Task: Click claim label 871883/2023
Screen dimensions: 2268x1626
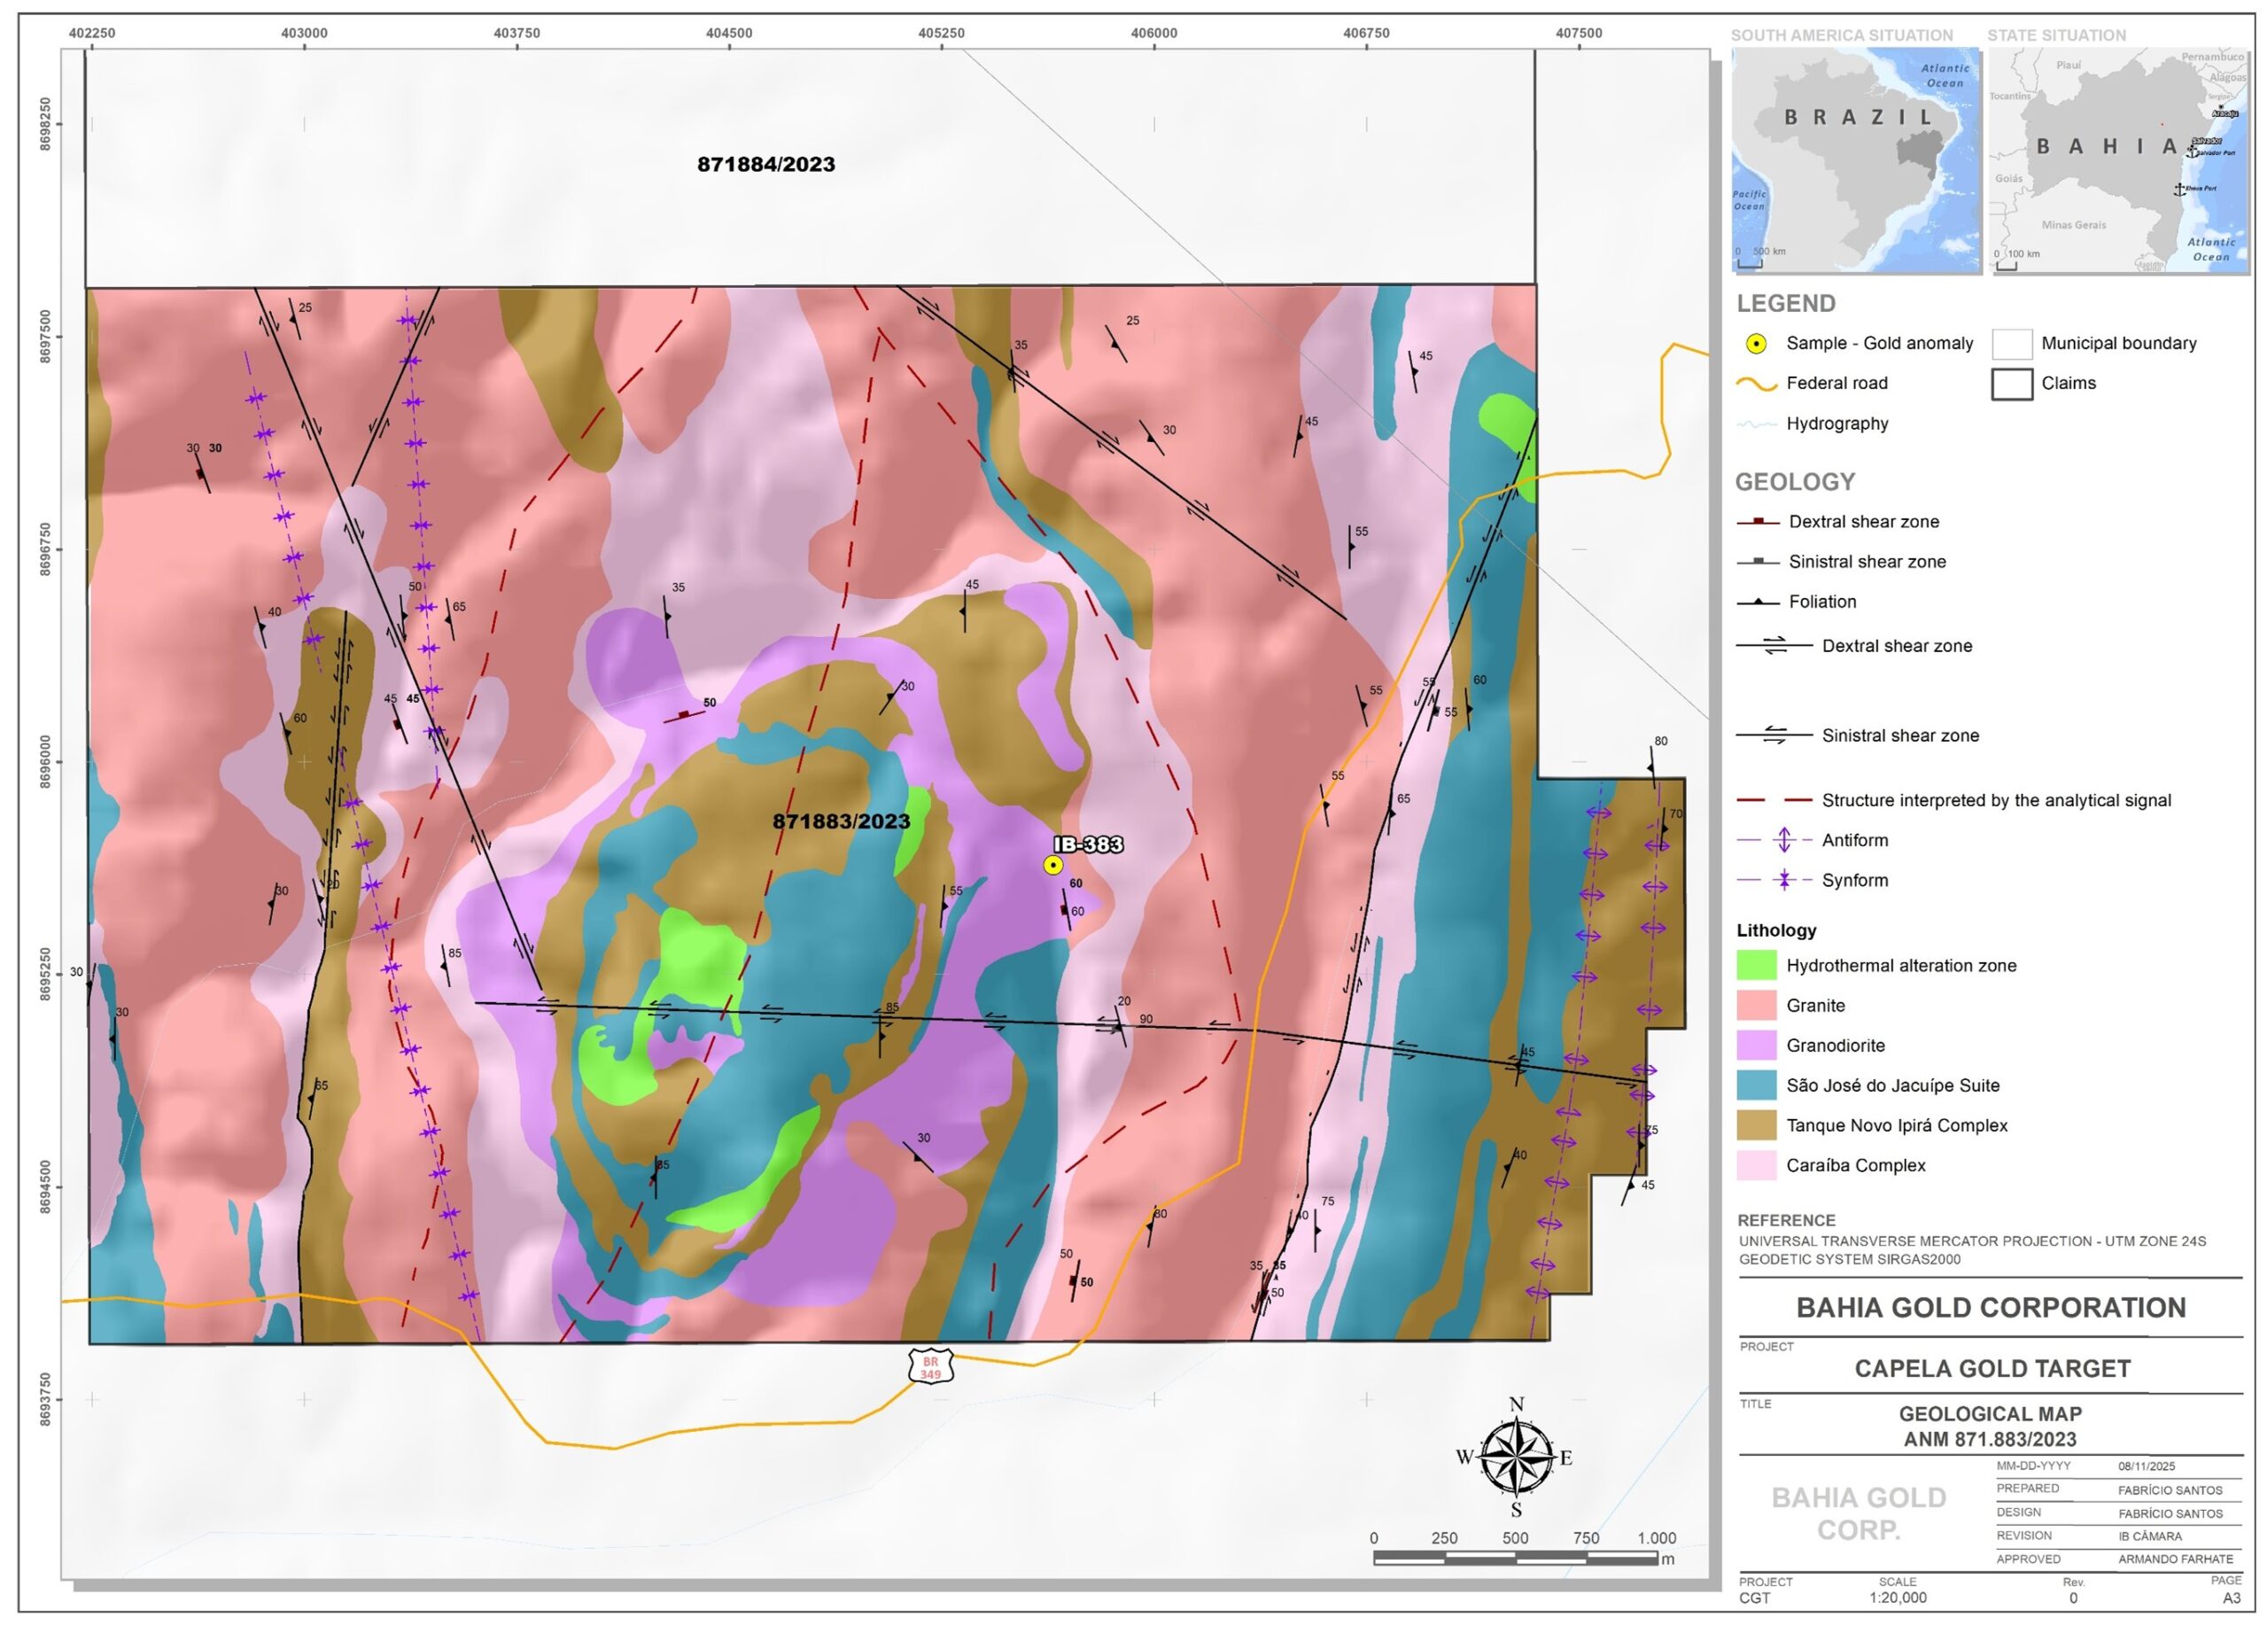Action: point(841,822)
